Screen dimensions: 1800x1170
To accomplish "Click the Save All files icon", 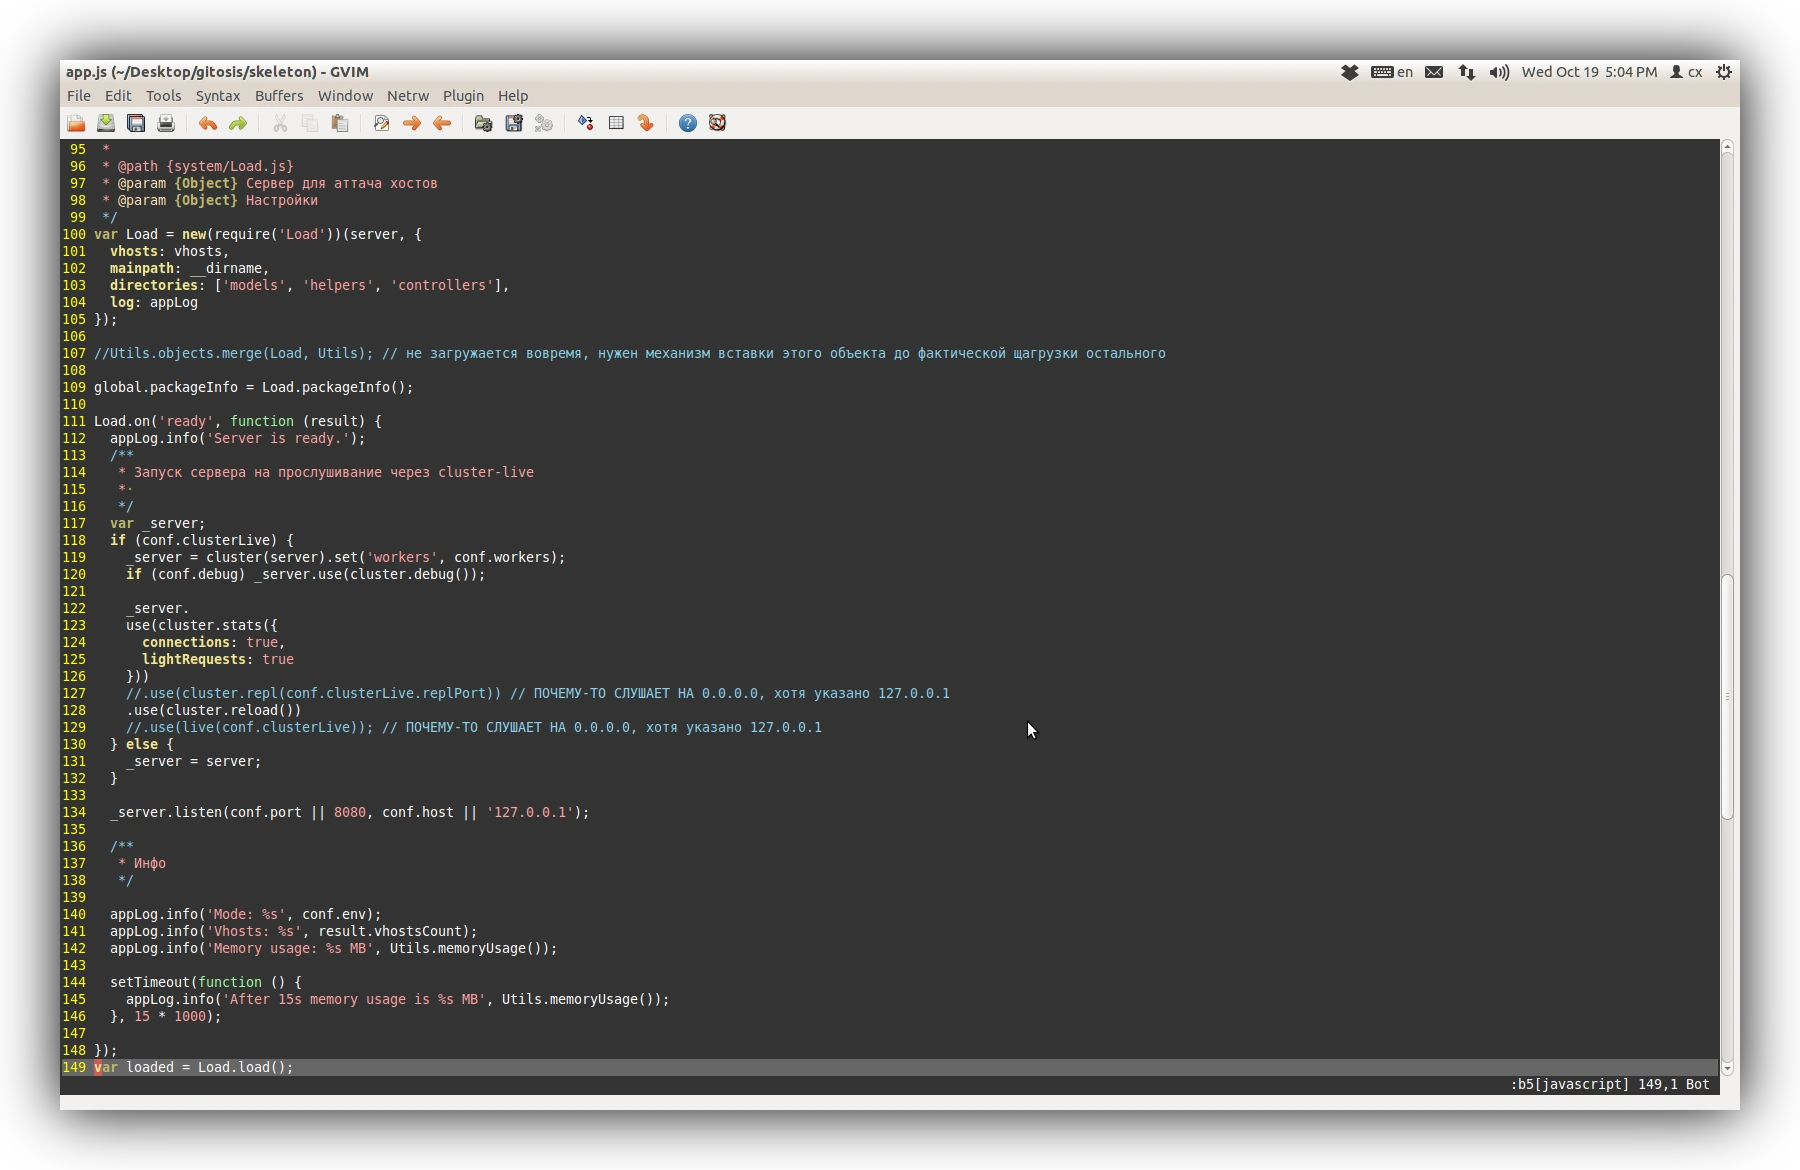I will [136, 123].
